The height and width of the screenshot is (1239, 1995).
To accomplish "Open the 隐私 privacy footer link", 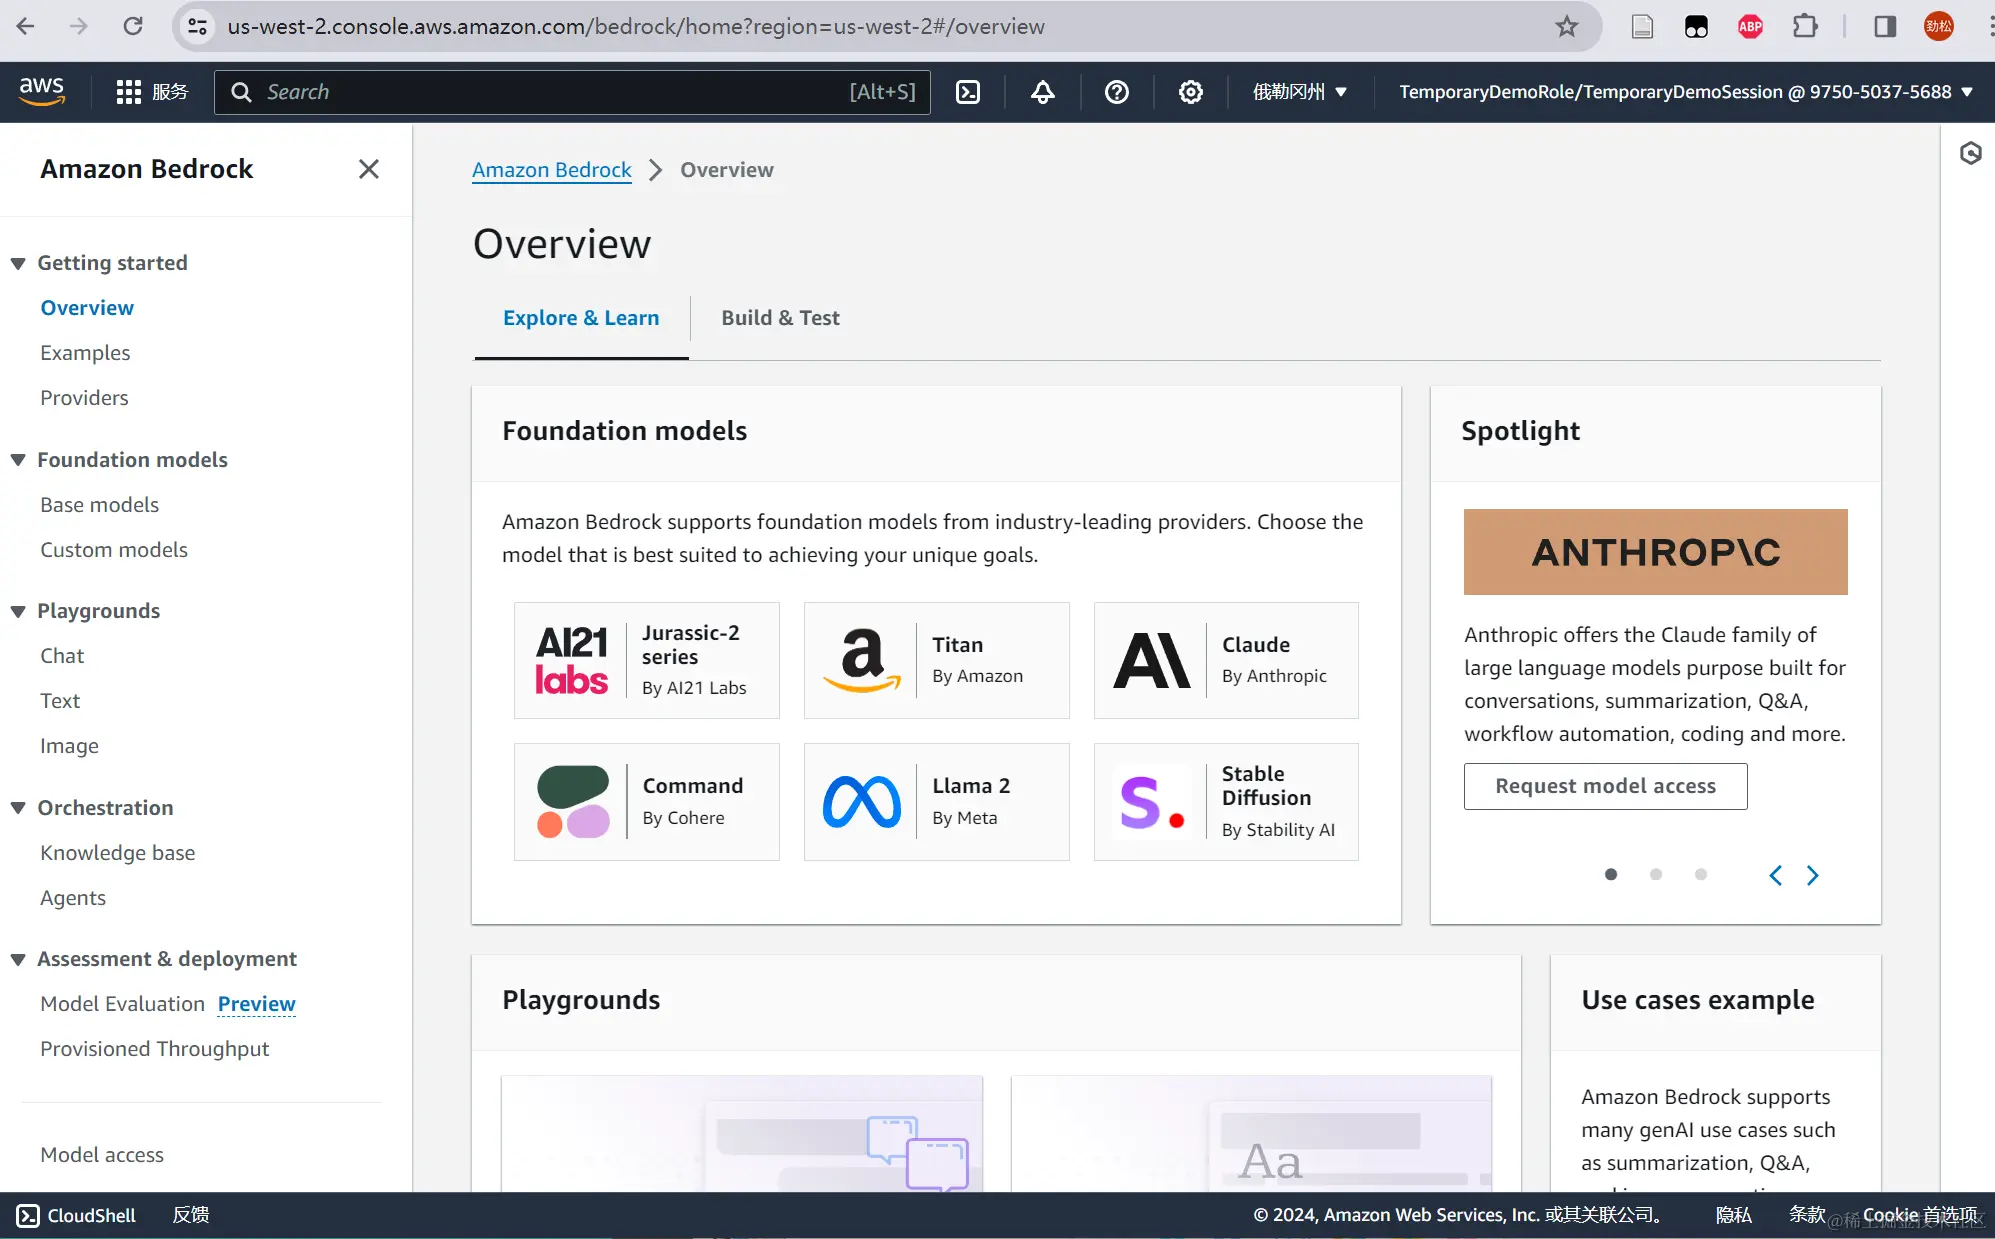I will tap(1733, 1215).
